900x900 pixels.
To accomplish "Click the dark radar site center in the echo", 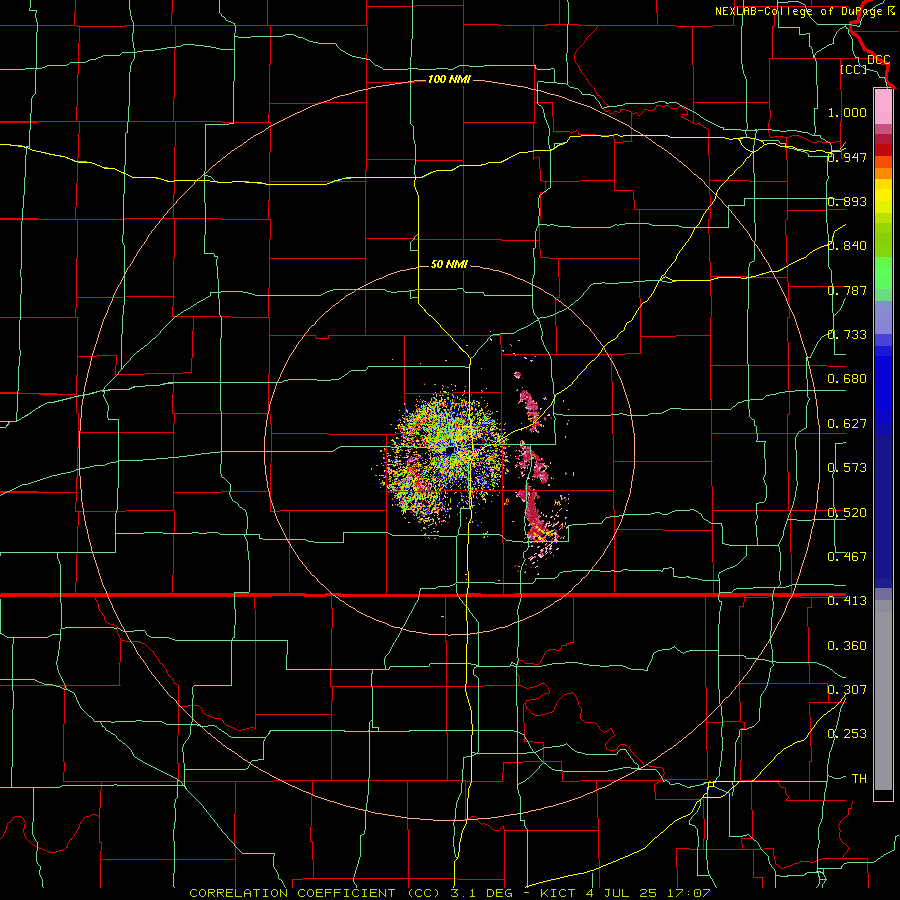I will click(x=450, y=450).
